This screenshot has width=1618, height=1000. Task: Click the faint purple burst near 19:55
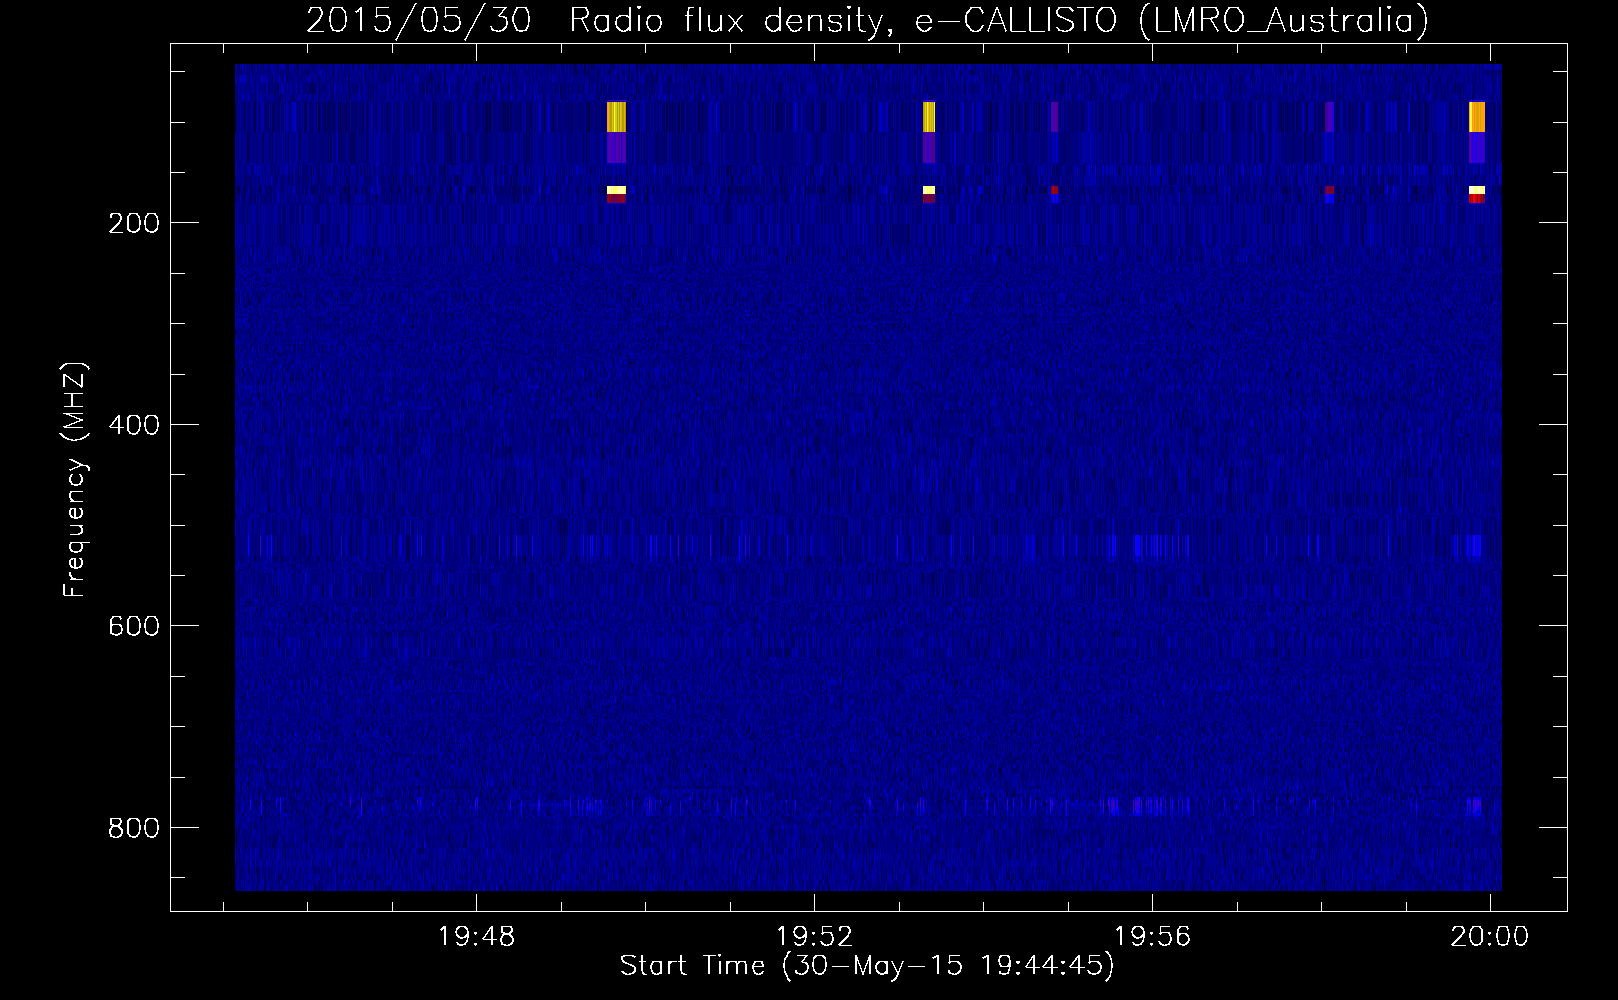(1055, 117)
